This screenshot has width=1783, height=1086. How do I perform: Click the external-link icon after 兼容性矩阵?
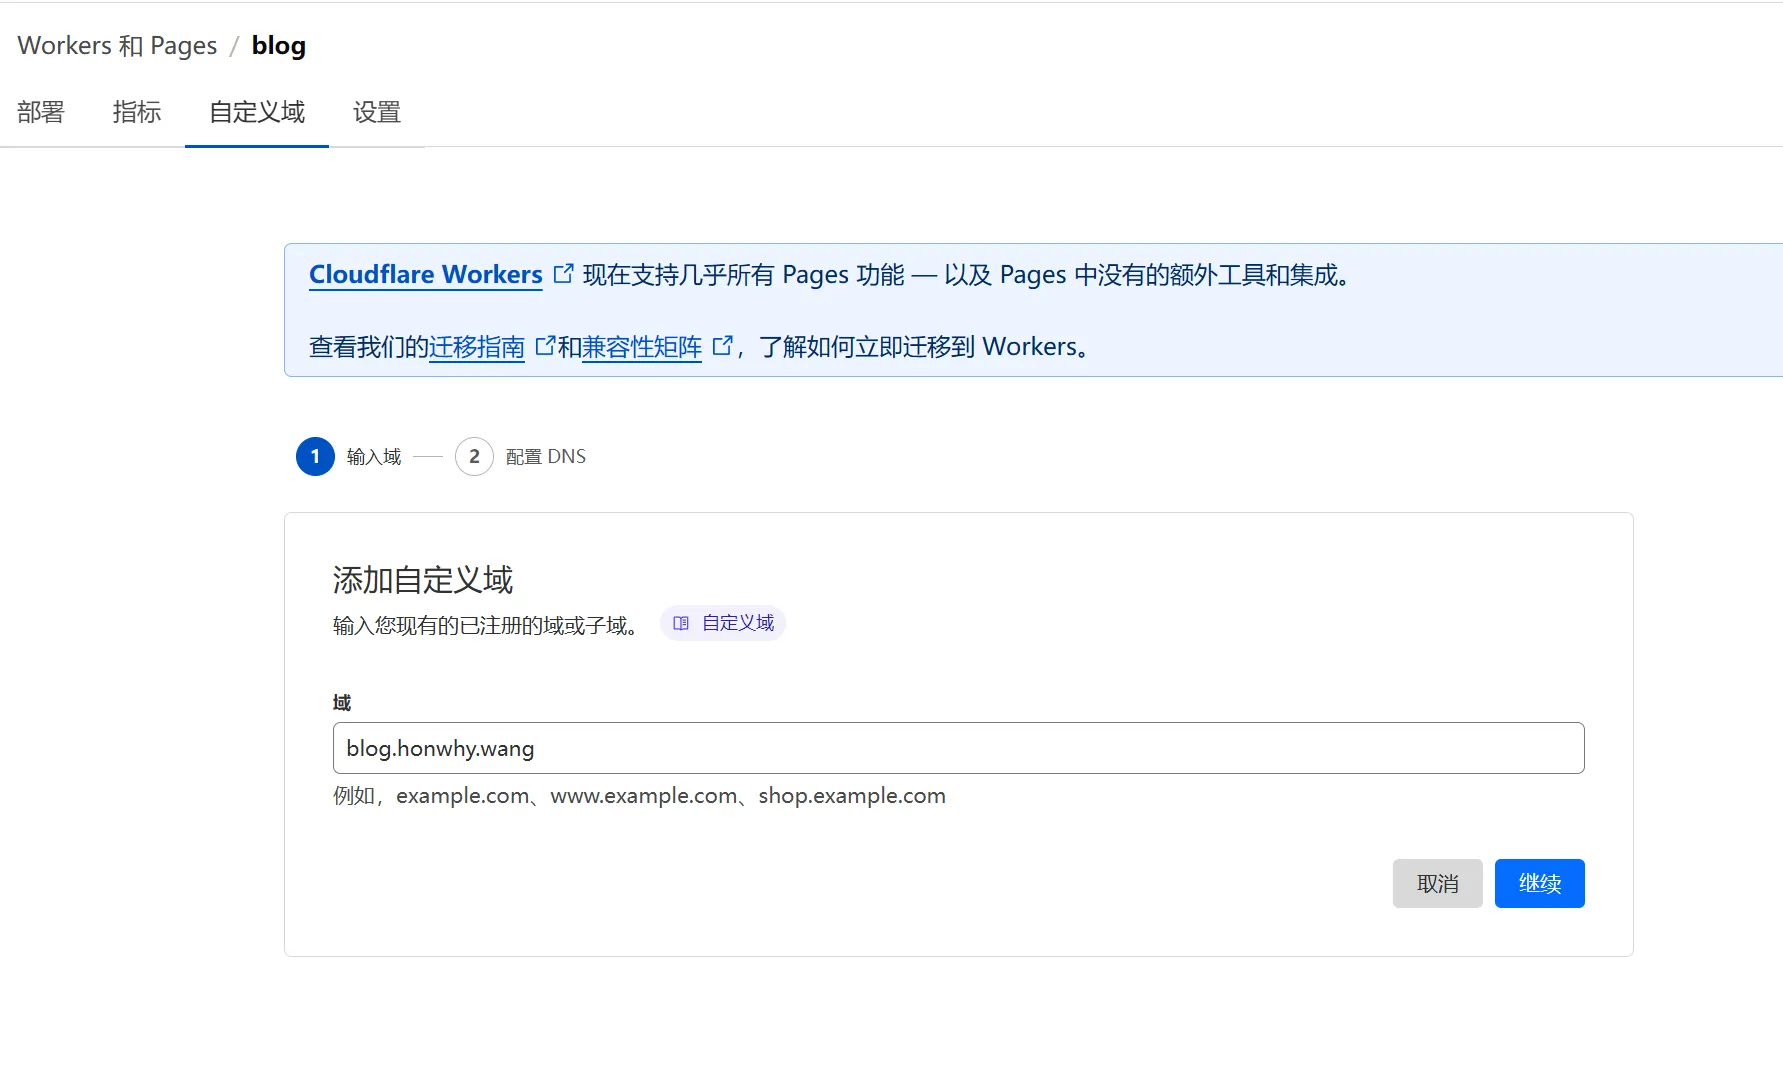tap(722, 346)
